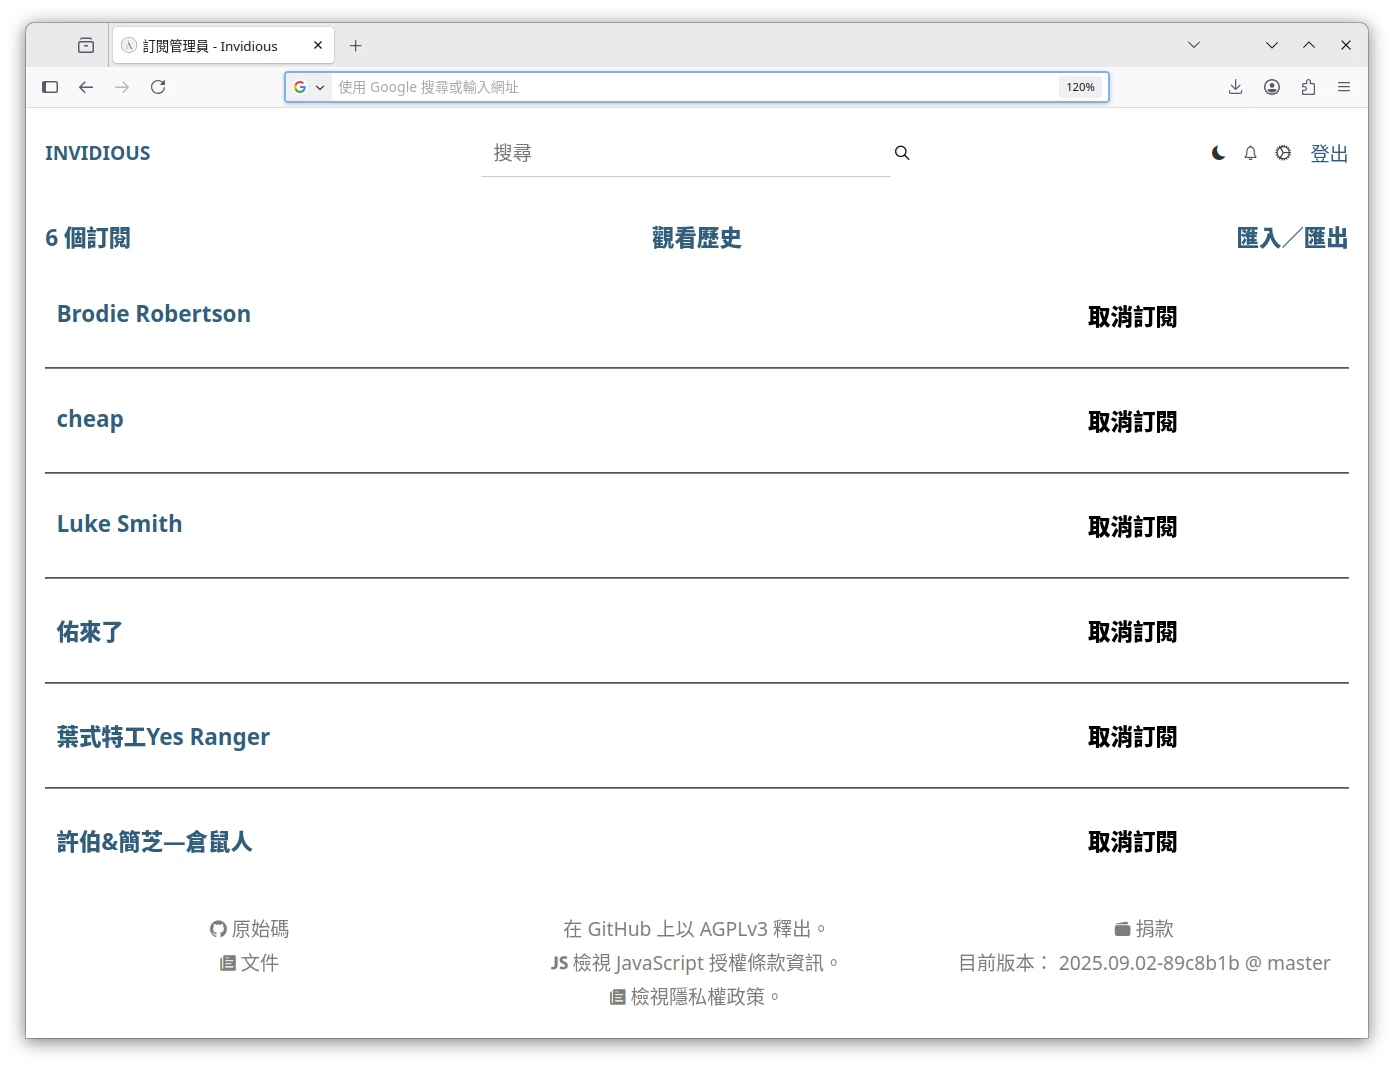
Task: Open the 匯入／匯出 import export page
Action: coord(1292,238)
